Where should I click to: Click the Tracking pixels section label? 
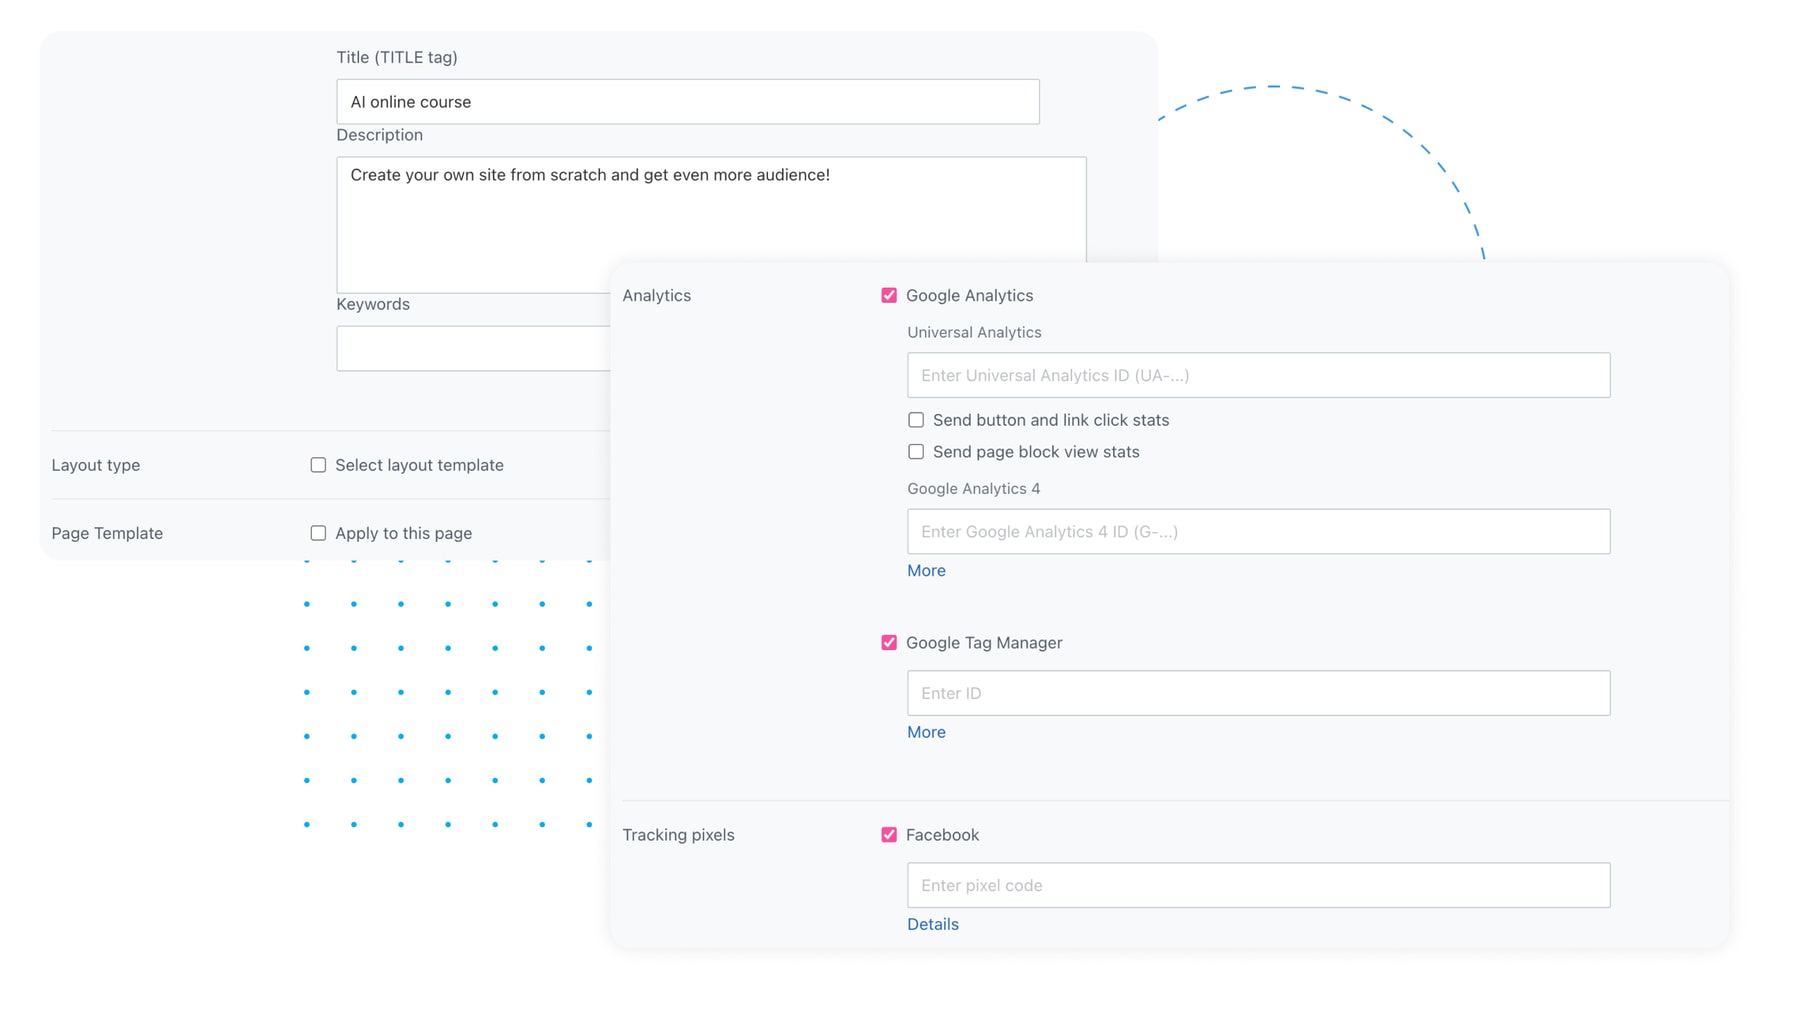pos(678,834)
